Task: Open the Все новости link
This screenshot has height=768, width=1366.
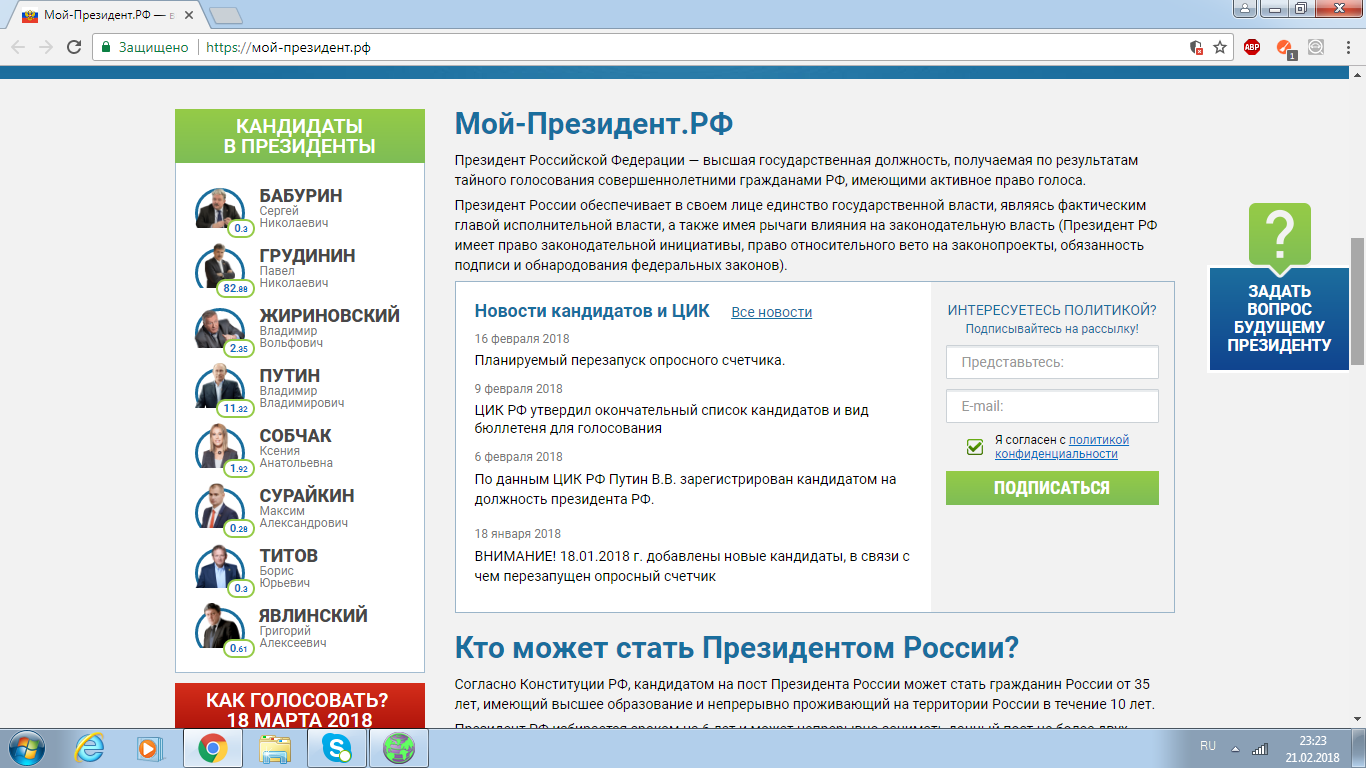Action: click(771, 312)
